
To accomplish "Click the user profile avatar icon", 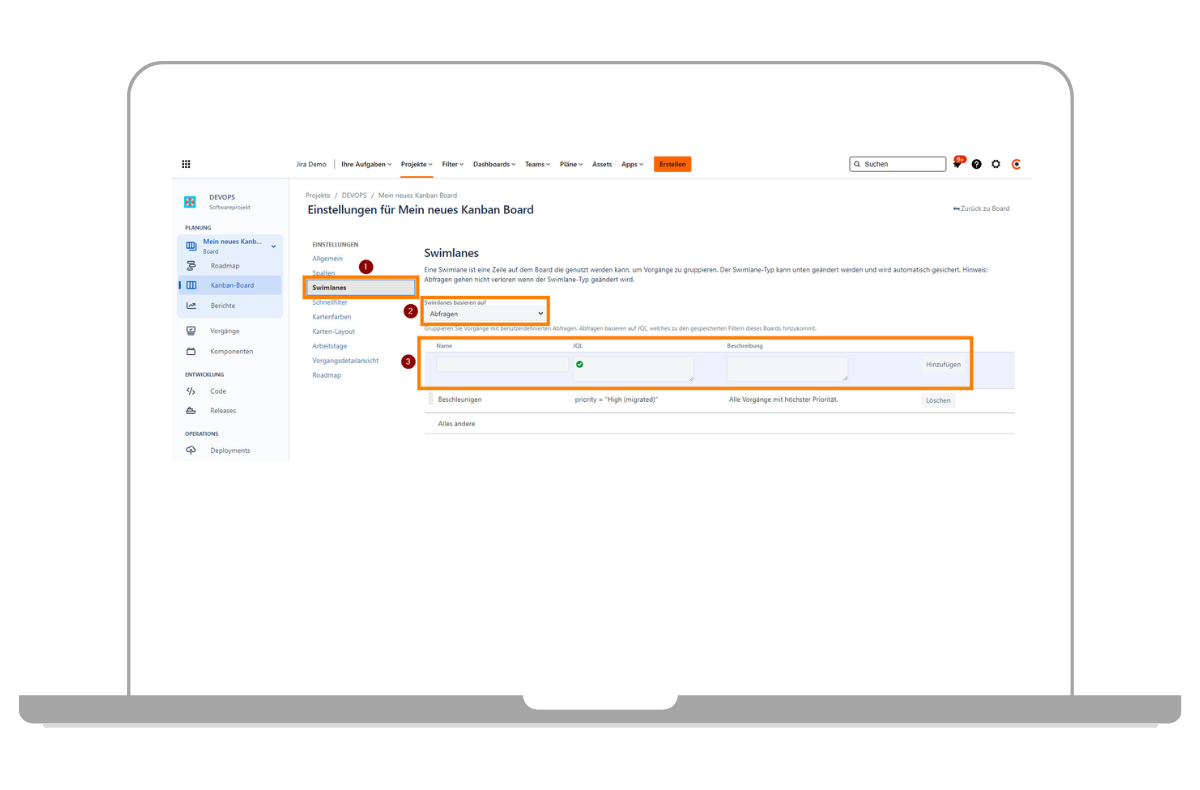I will click(1016, 164).
